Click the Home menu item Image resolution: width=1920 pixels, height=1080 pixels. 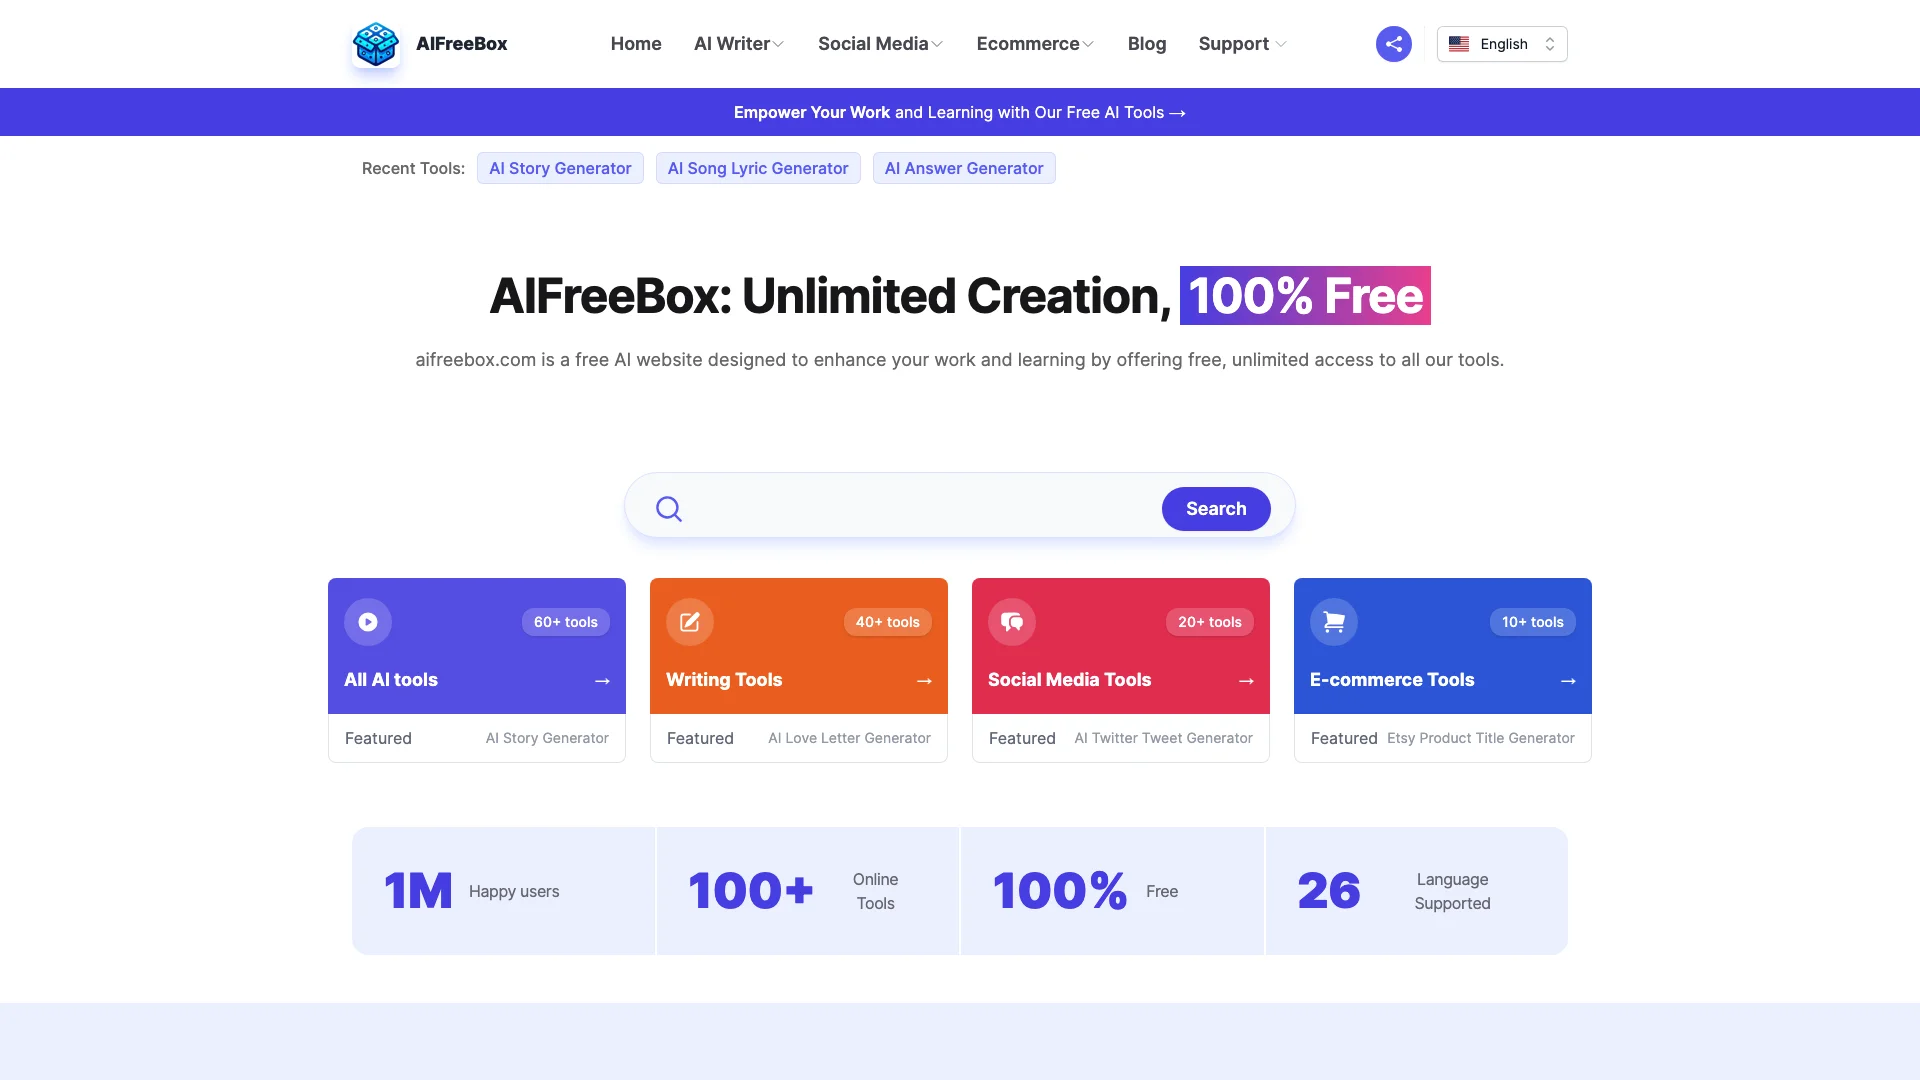[x=636, y=44]
